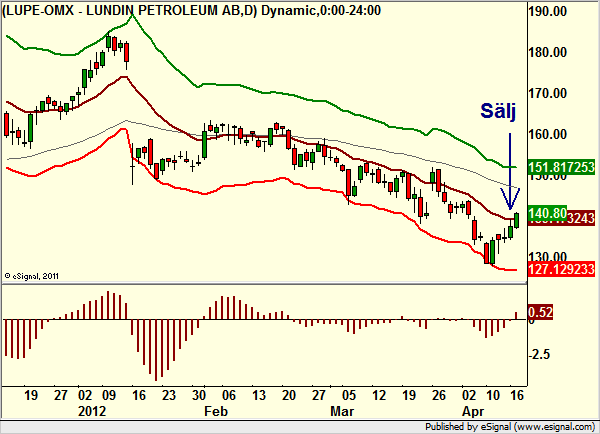The width and height of the screenshot is (600, 434).
Task: Click the Apr month label
Action: 473,412
